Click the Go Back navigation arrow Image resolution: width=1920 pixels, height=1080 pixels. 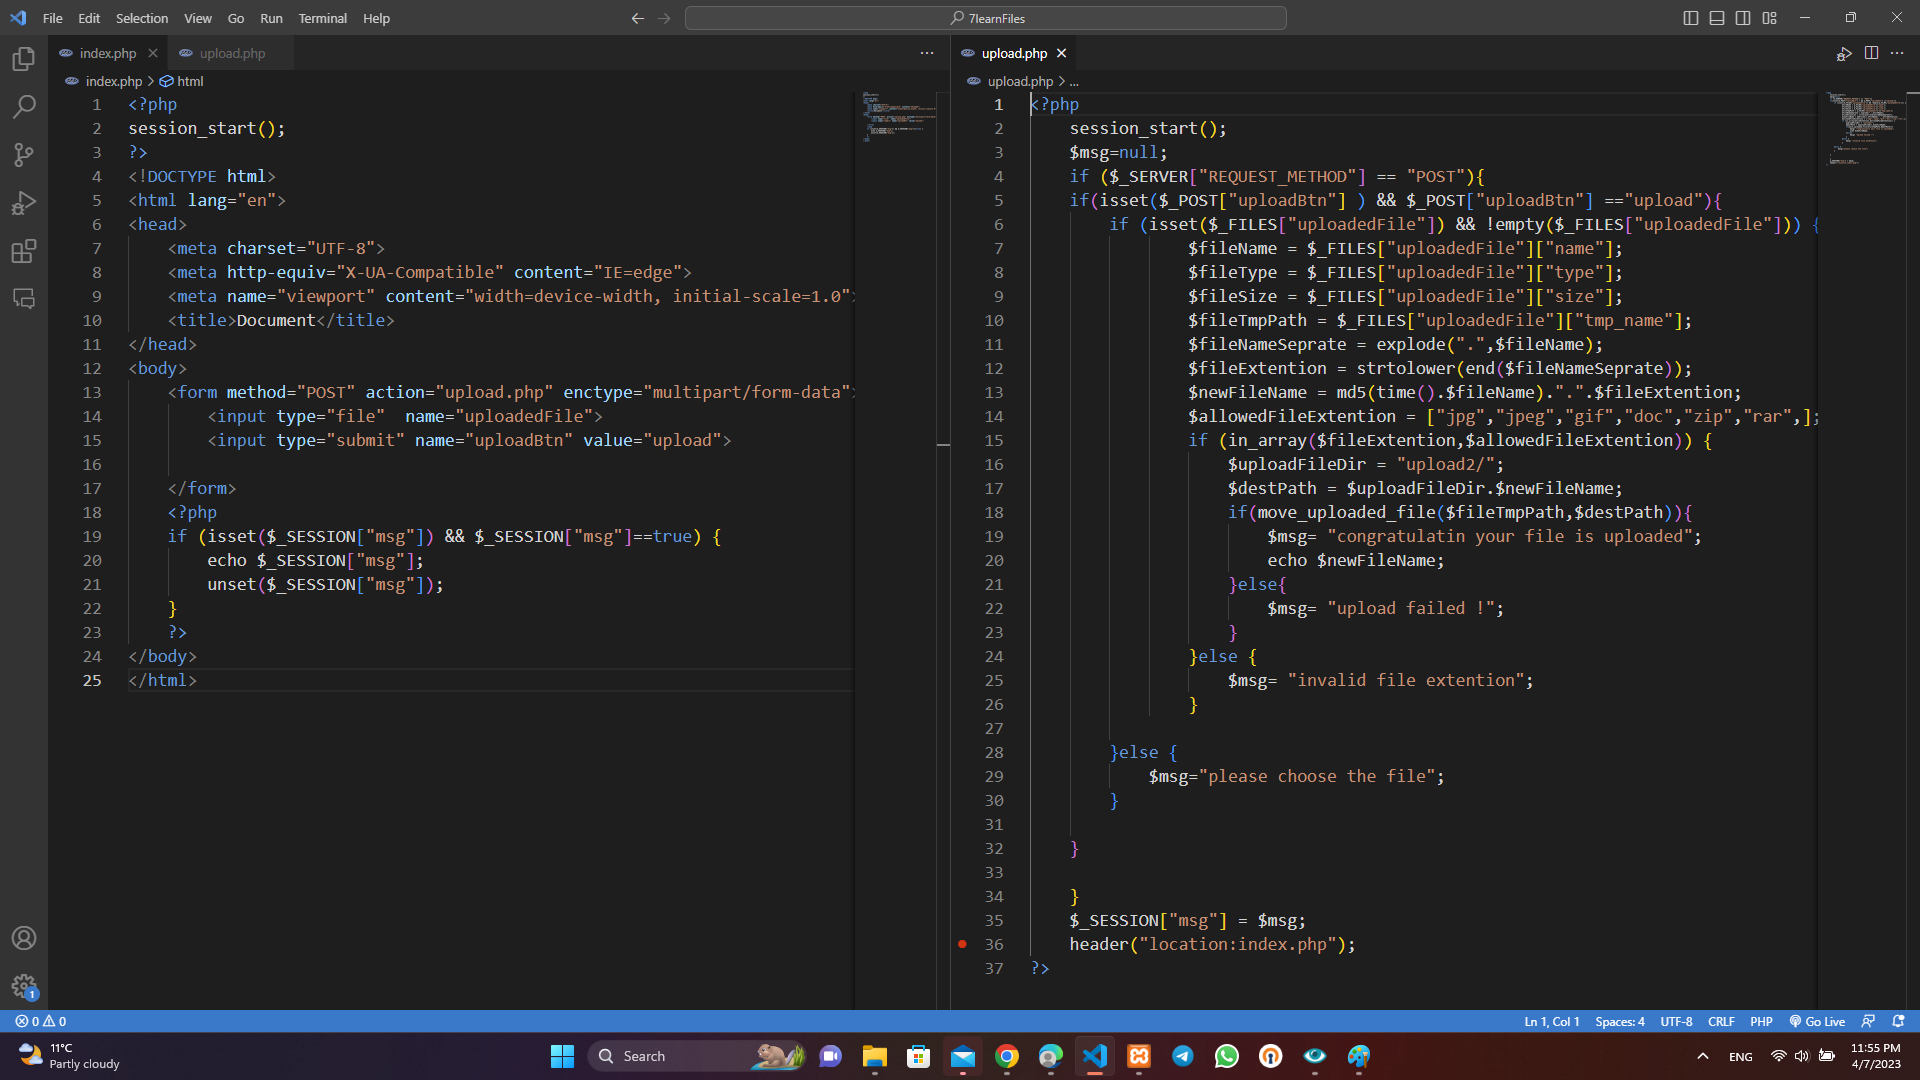638,18
